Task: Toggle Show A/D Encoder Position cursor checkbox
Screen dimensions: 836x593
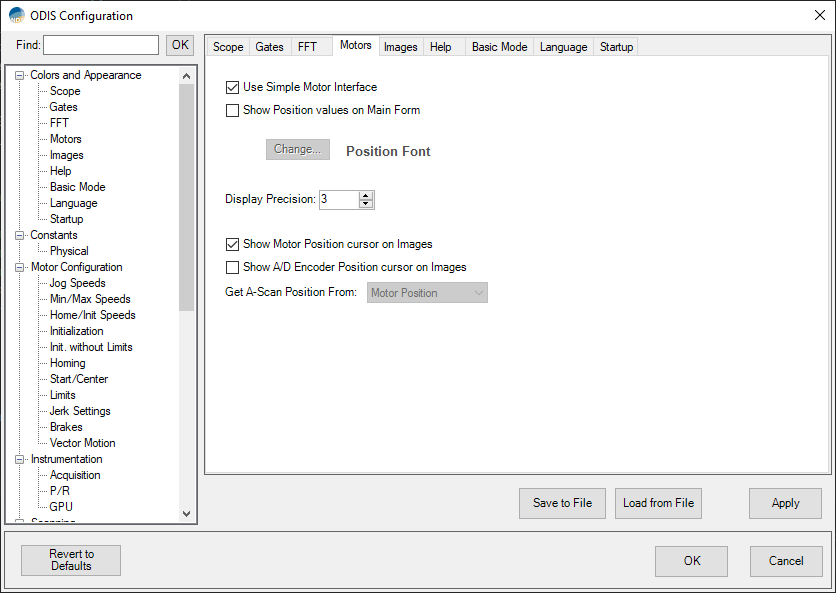Action: pyautogui.click(x=233, y=267)
